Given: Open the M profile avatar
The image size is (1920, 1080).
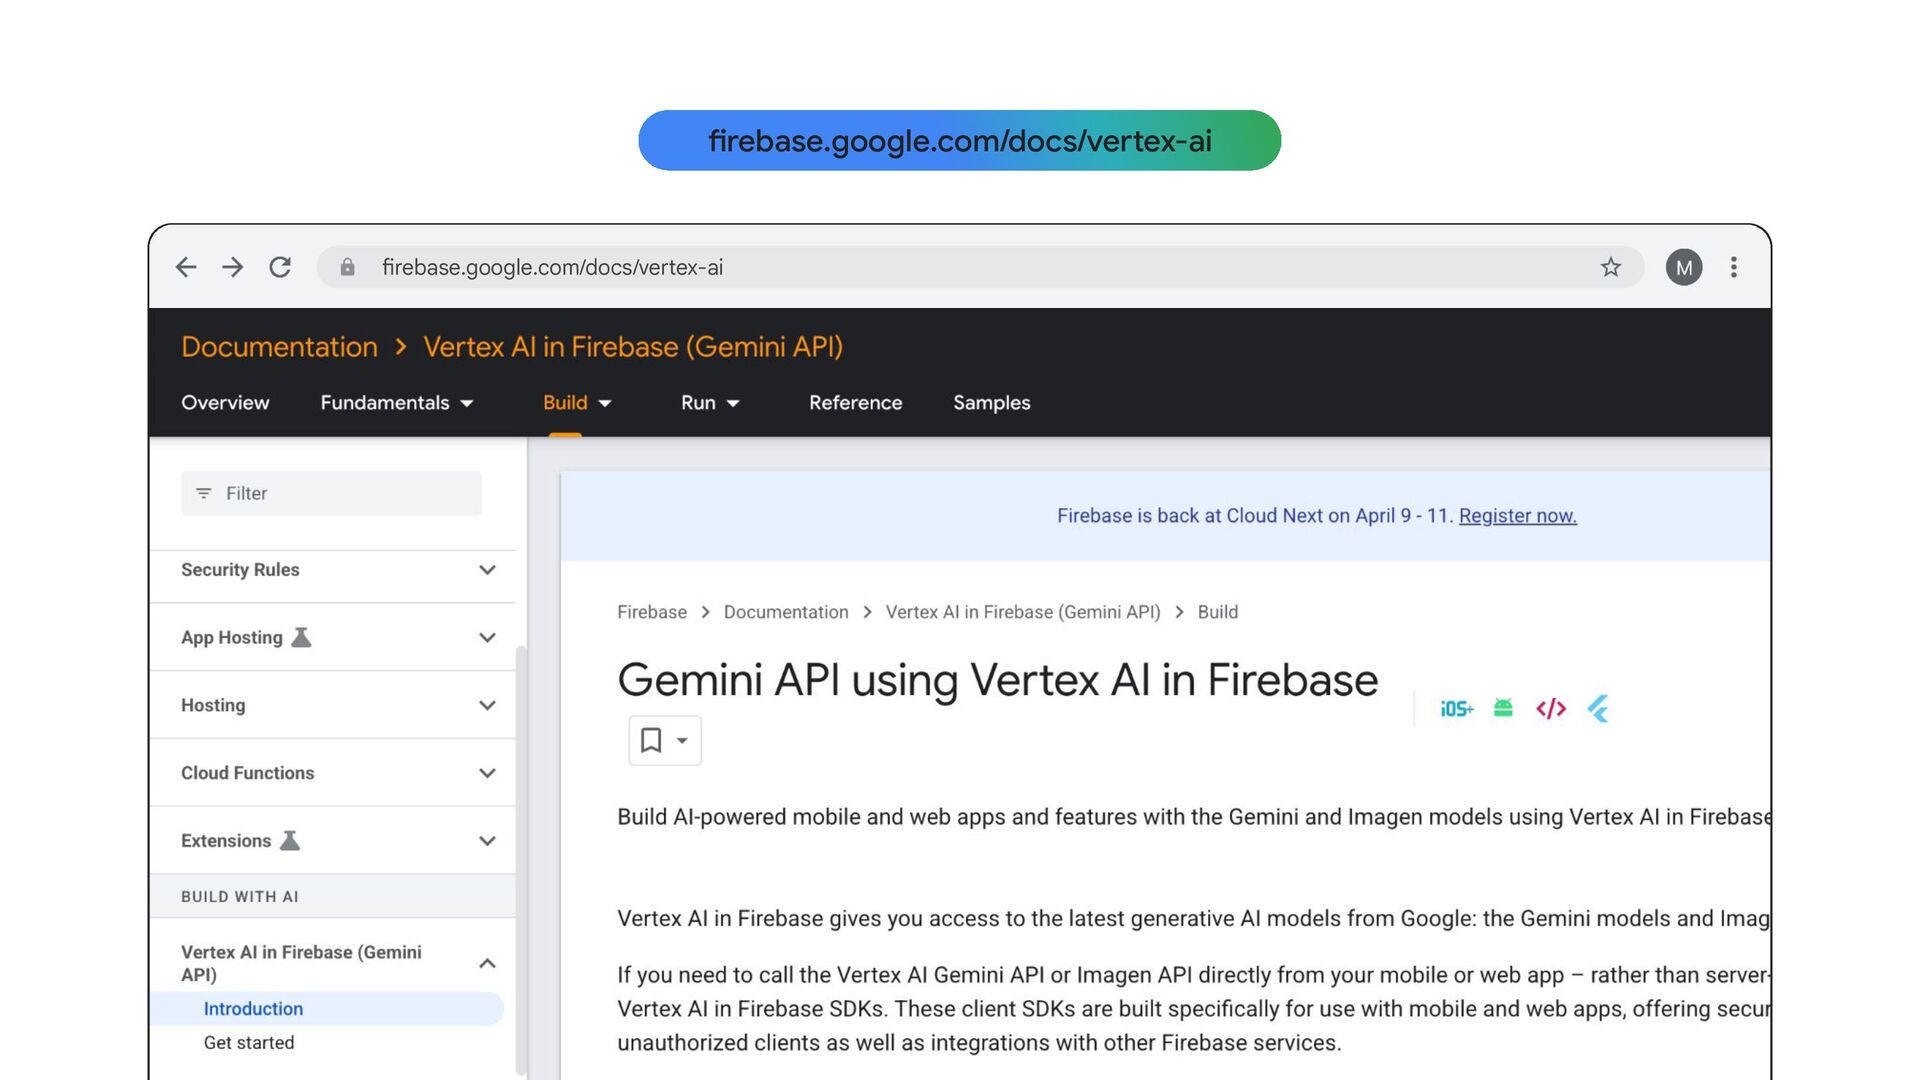Looking at the screenshot, I should 1684,267.
